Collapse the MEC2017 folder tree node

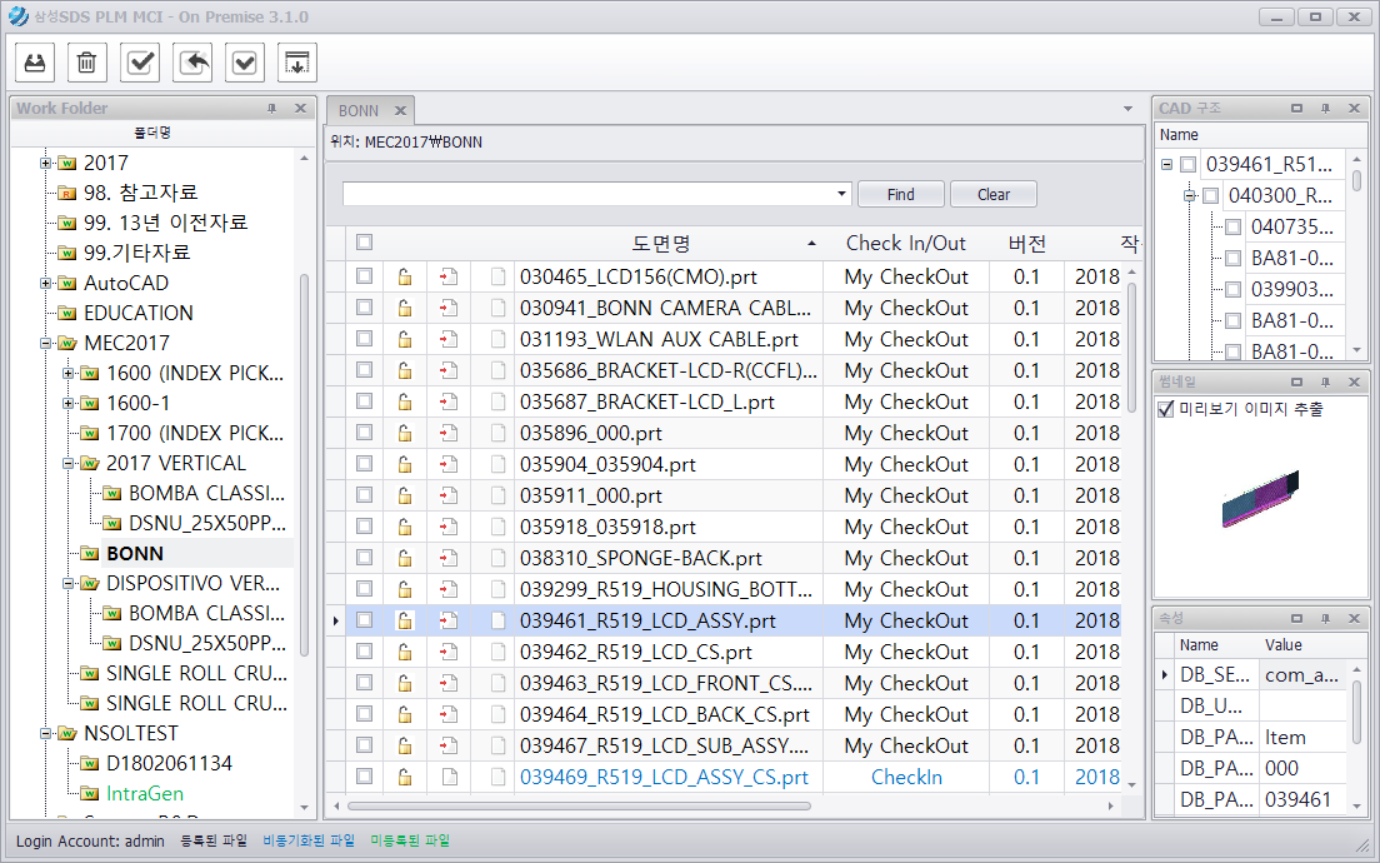[46, 343]
